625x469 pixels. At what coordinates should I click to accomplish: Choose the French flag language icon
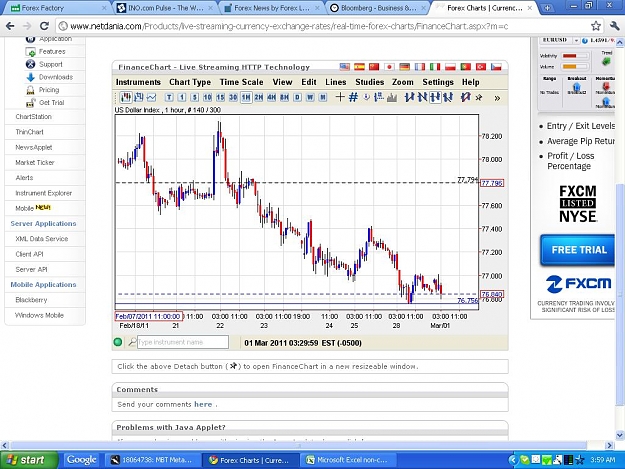click(x=419, y=67)
